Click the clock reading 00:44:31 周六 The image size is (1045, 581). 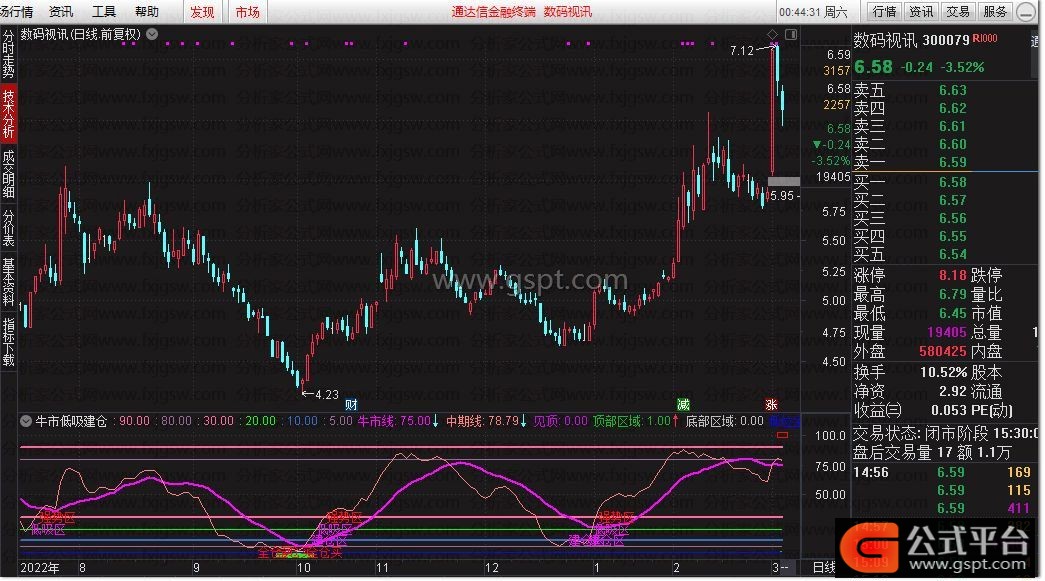813,12
